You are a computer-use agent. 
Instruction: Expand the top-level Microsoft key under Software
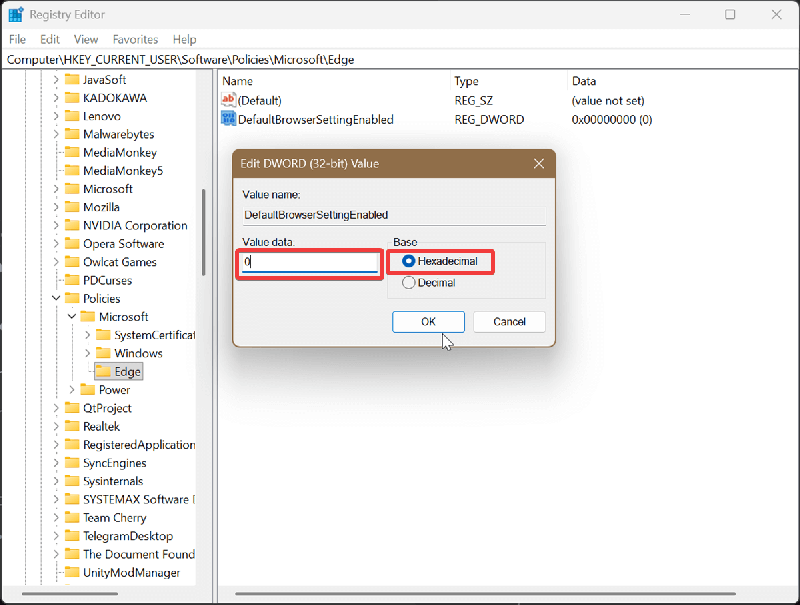(56, 189)
